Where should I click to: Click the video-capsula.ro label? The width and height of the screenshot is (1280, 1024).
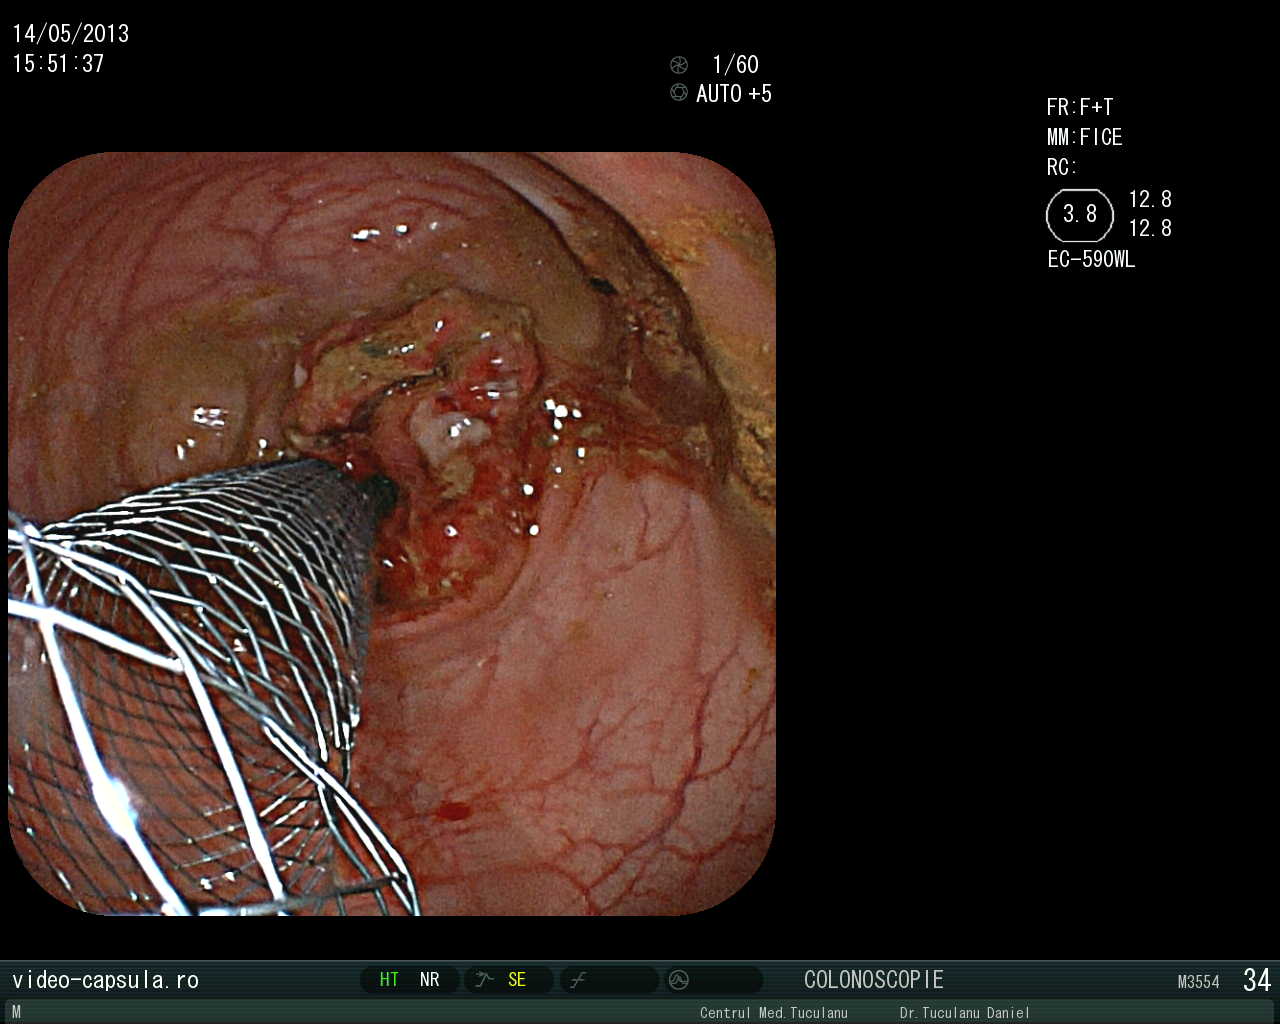(105, 980)
